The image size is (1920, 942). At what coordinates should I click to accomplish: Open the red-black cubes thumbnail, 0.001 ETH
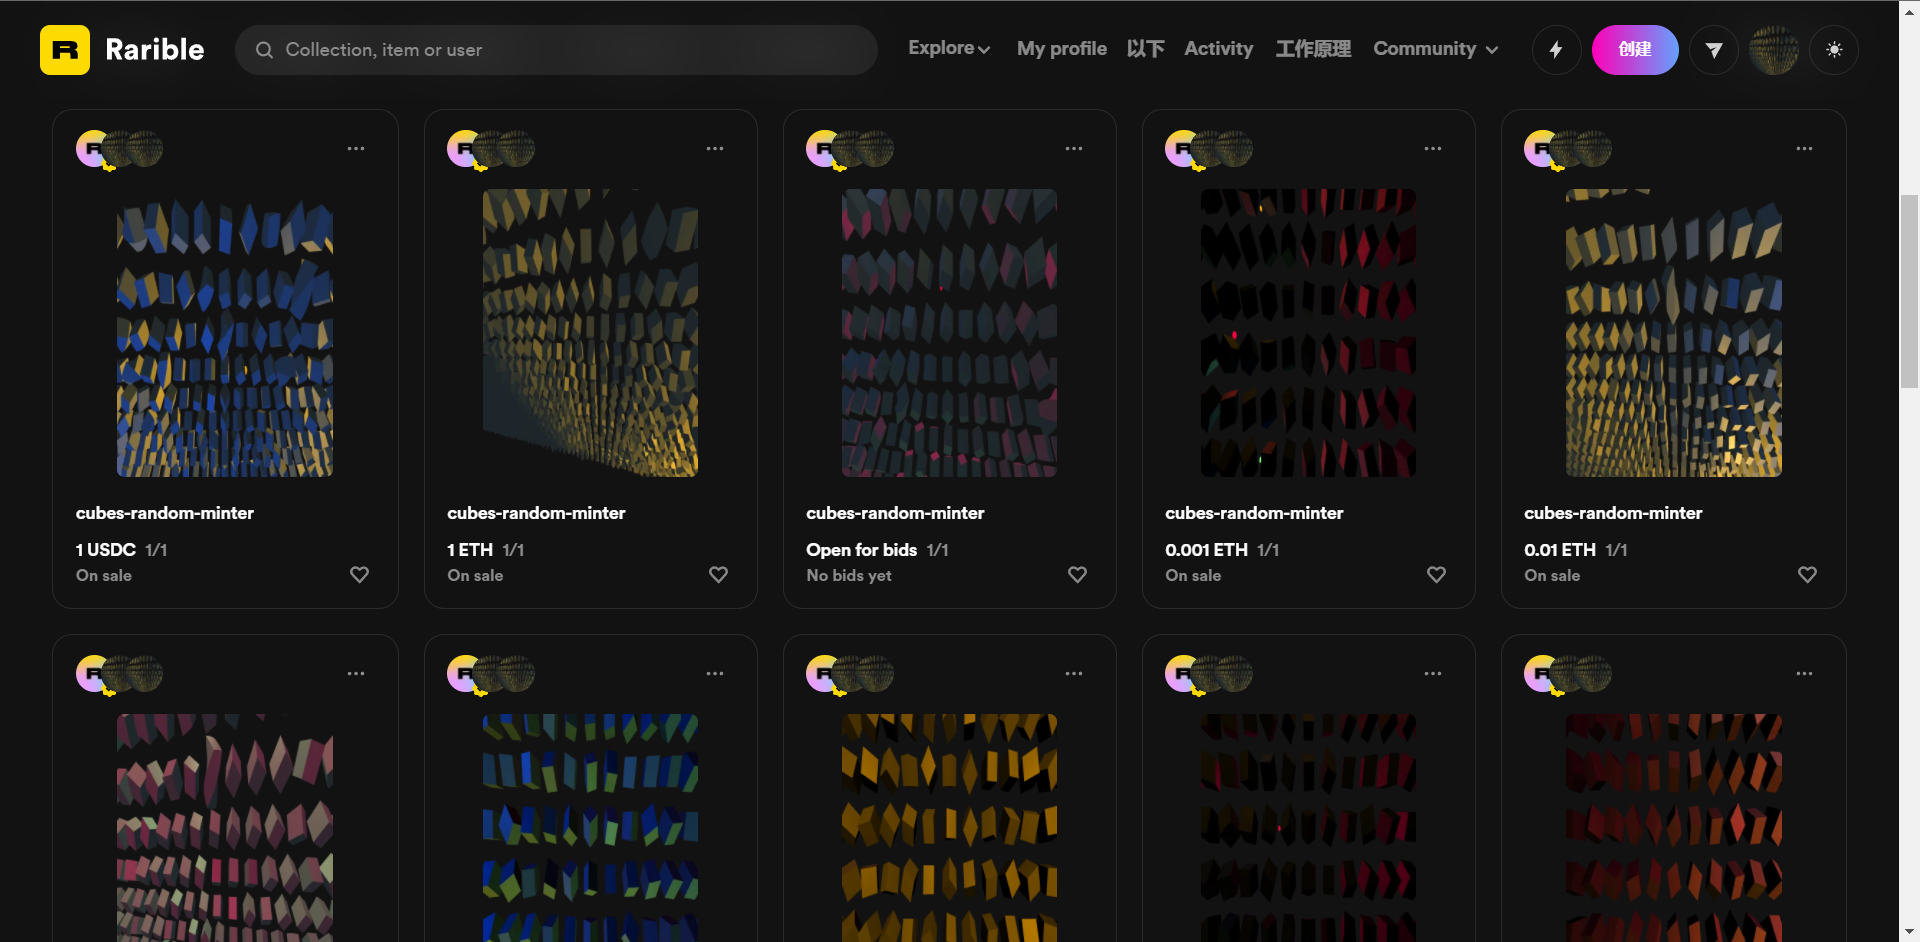pos(1308,333)
